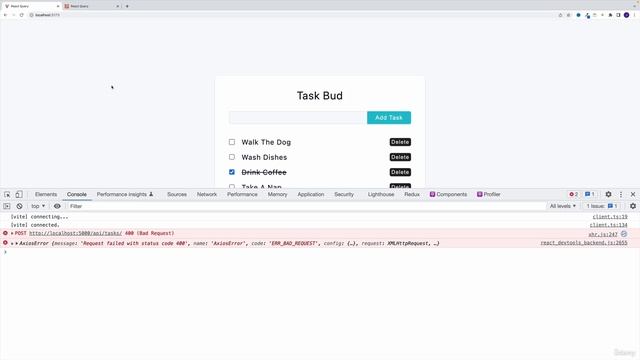Open the browser profile avatar
Image resolution: width=640 pixels, height=360 pixels.
coord(627,15)
